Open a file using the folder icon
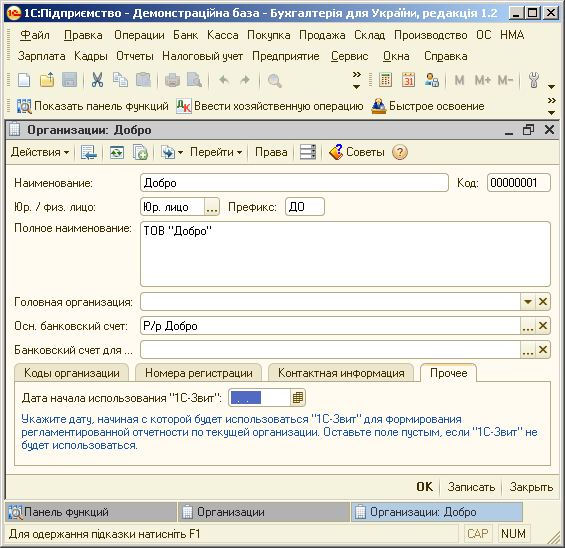This screenshot has height=548, width=565. 47,80
